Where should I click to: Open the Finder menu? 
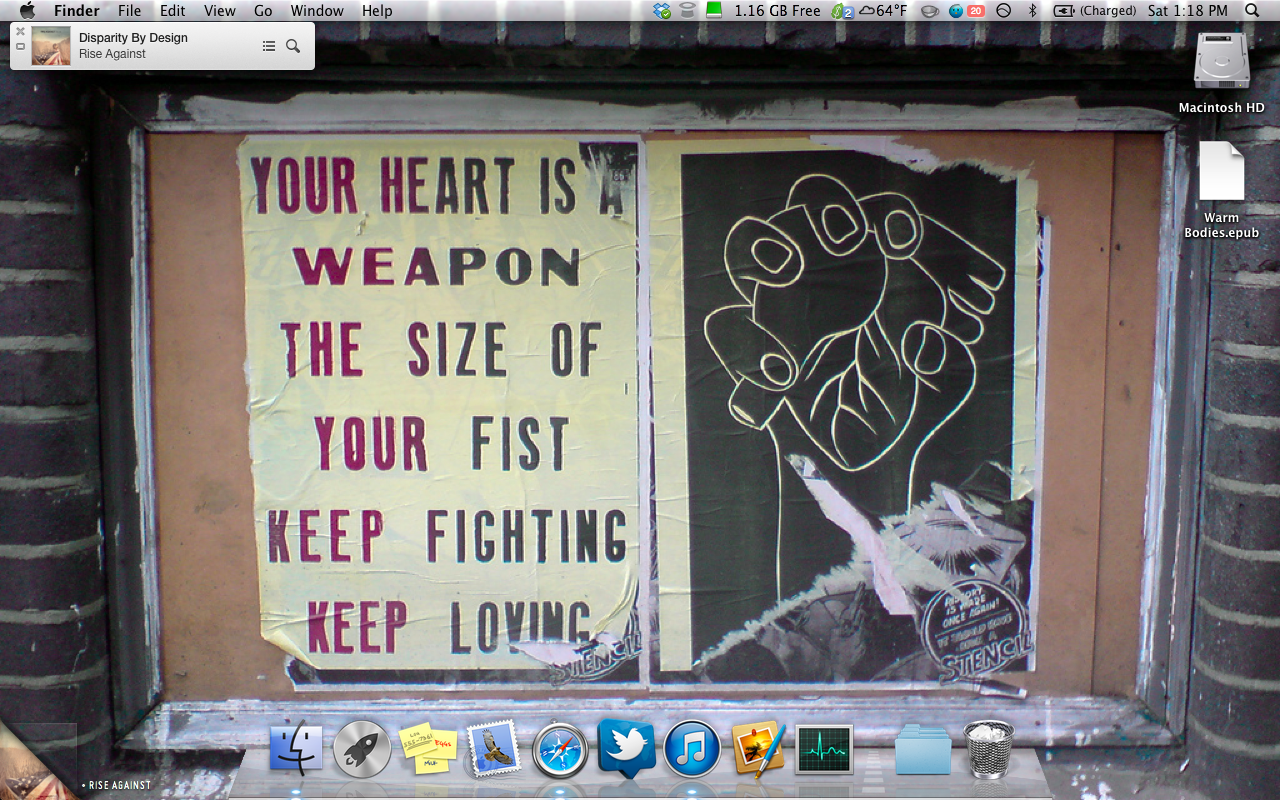tap(76, 11)
